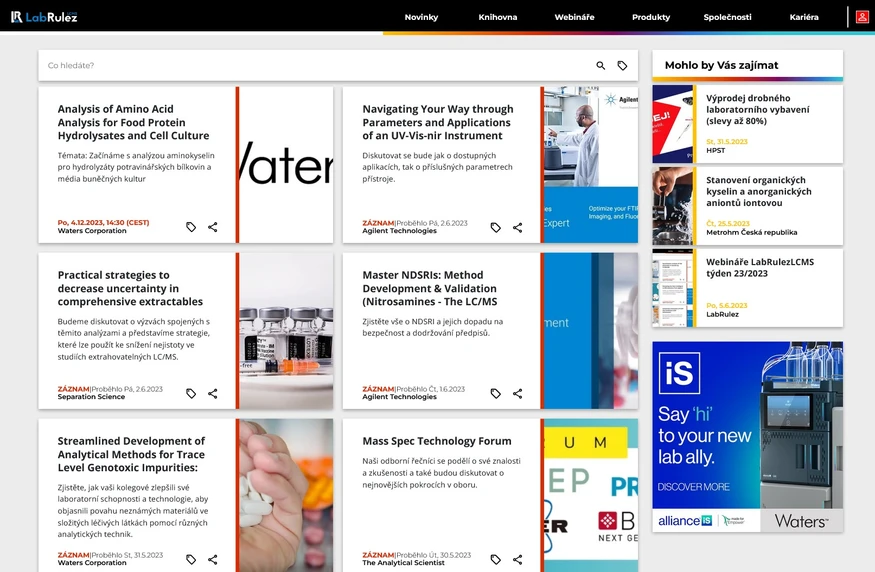
Task: Open 'Navigating Your Way through Parameters' title
Action: 438,122
